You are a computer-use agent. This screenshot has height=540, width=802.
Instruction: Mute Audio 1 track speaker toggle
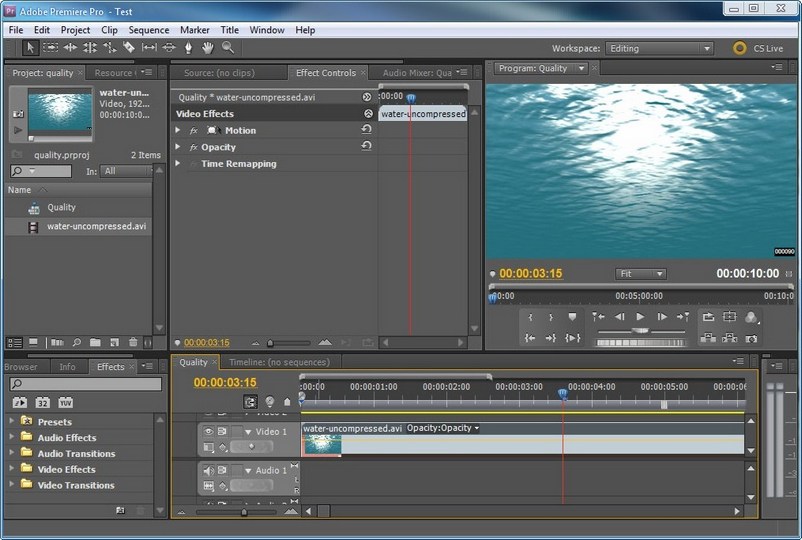(209, 470)
